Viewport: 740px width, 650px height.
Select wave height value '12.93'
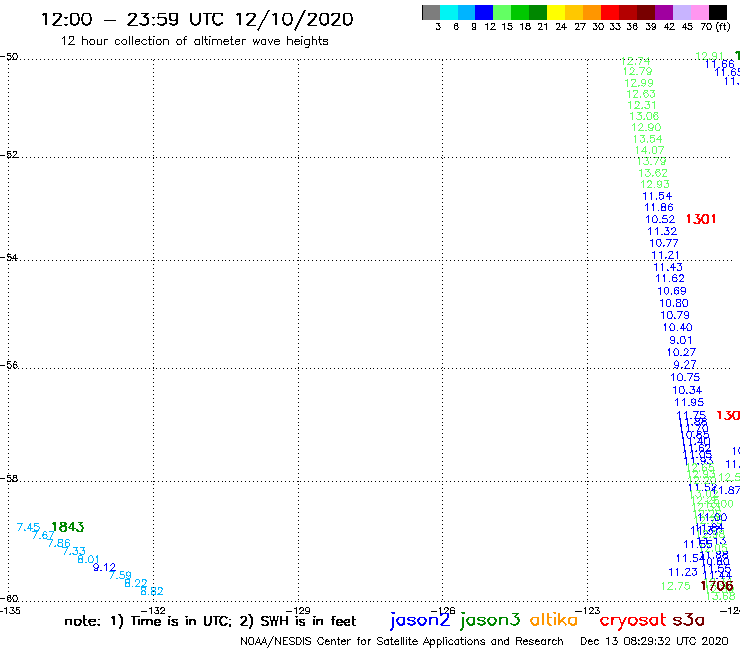tap(655, 184)
